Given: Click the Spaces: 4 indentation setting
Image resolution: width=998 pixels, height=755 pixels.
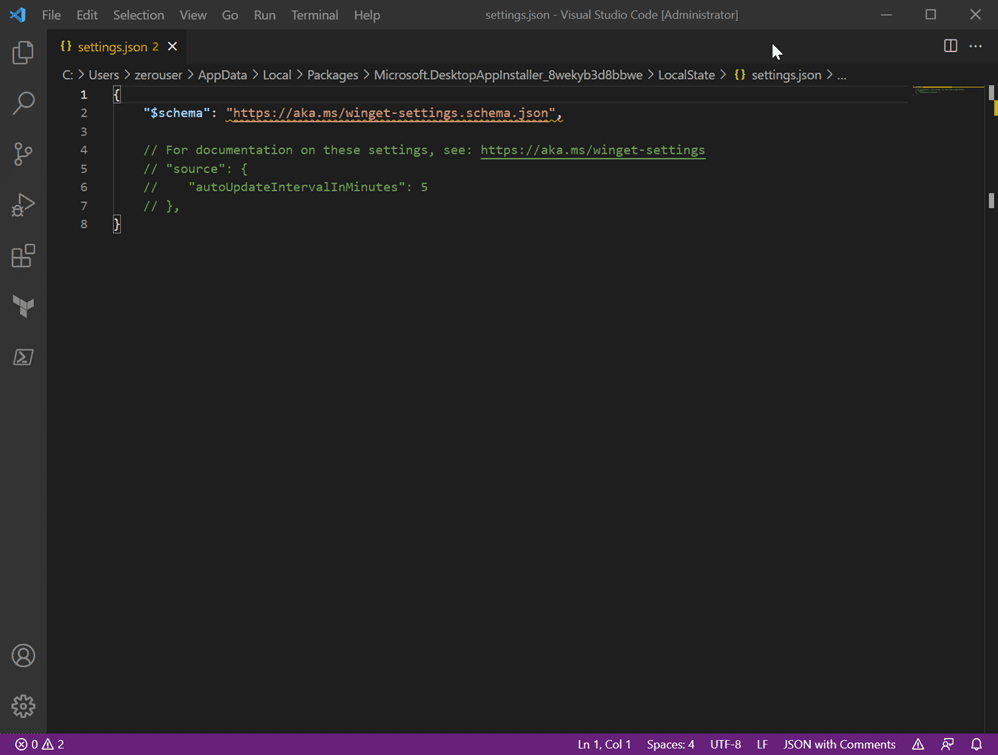Looking at the screenshot, I should tap(670, 744).
